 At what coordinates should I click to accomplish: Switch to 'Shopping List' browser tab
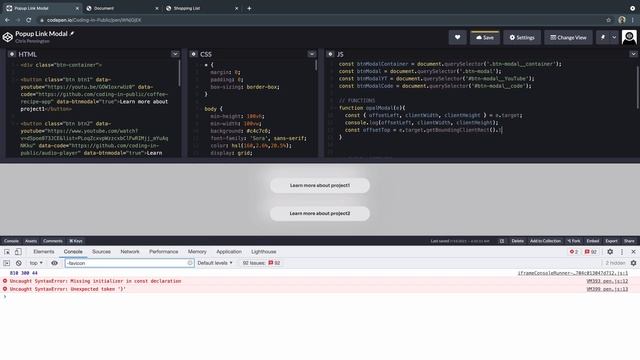tap(202, 8)
